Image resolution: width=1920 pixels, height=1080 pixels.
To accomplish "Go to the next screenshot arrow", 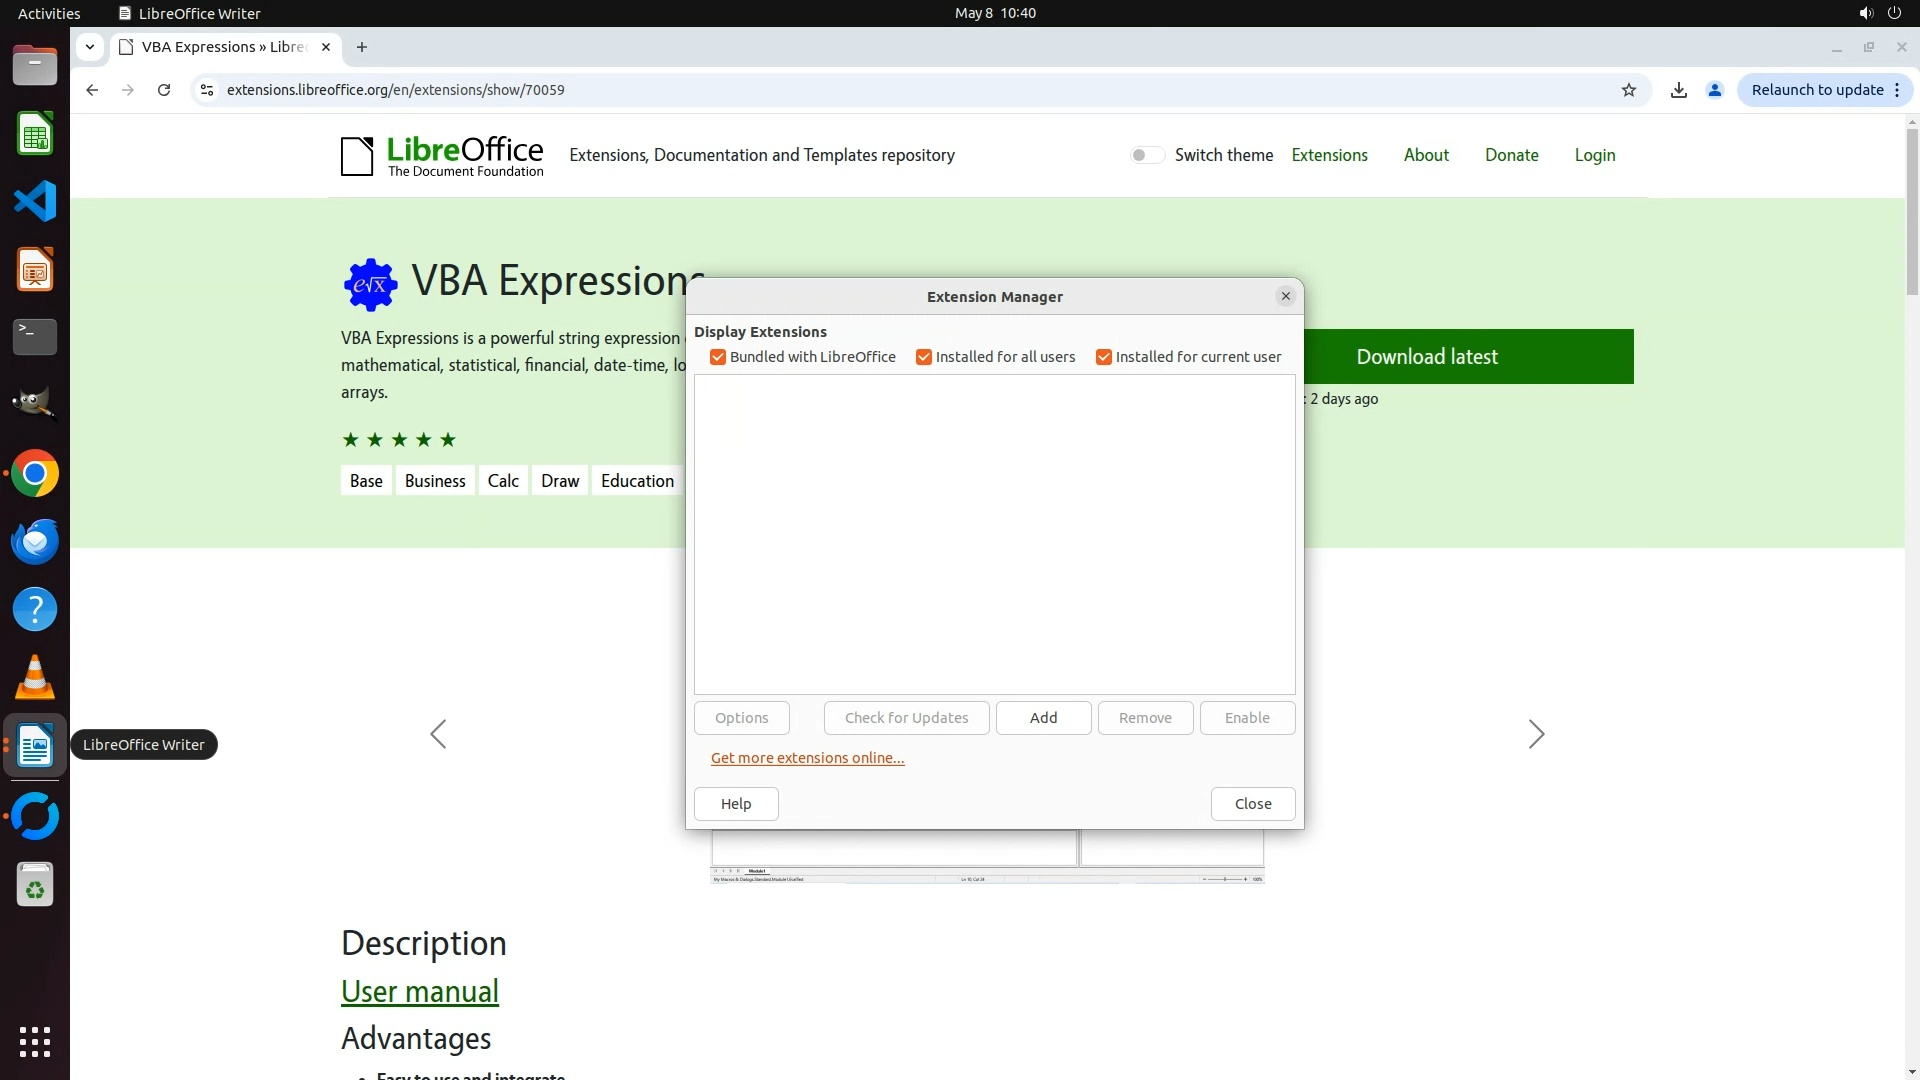I will point(1536,734).
